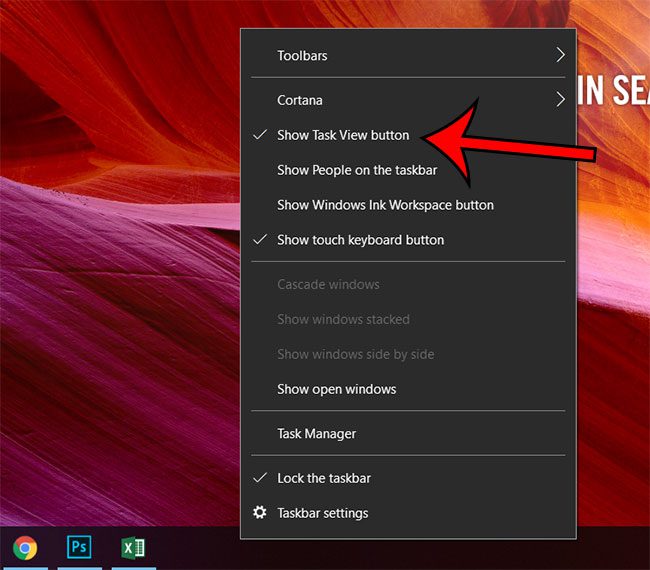Choose Show open windows
The height and width of the screenshot is (570, 650).
click(x=408, y=389)
